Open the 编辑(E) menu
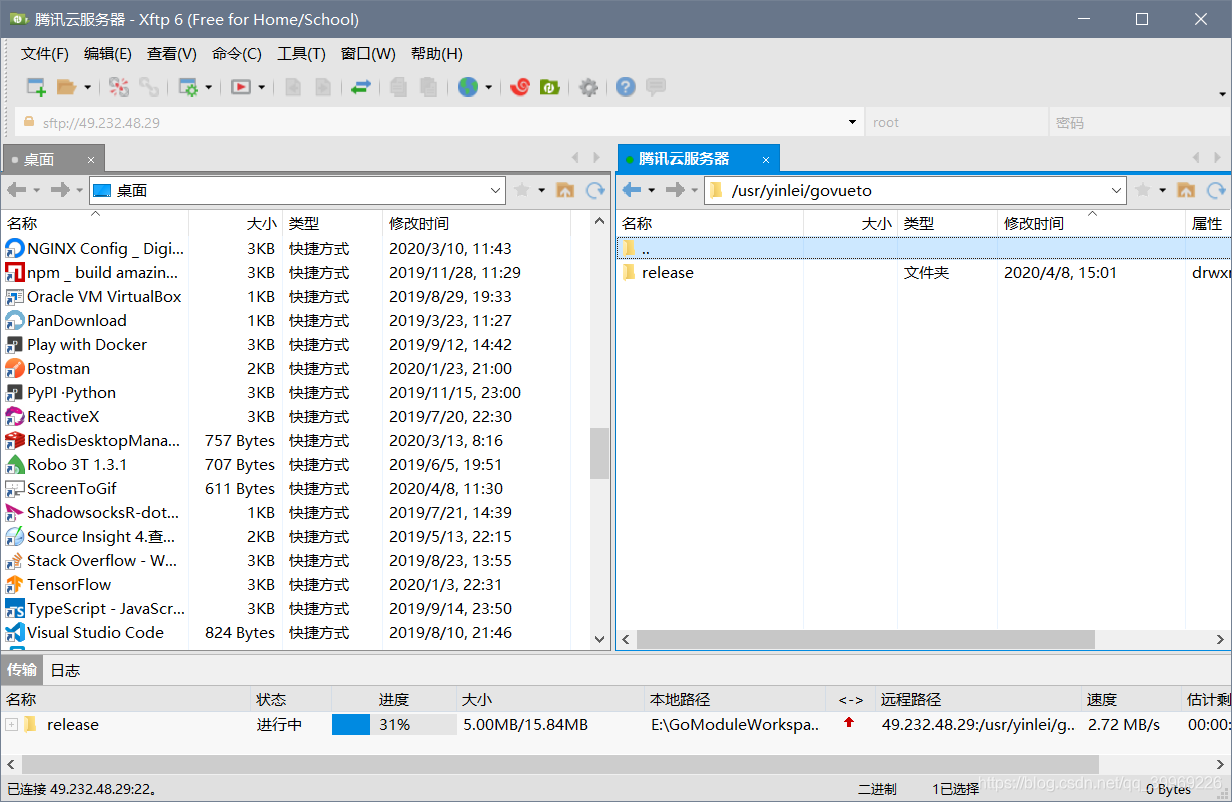1232x802 pixels. [x=108, y=54]
